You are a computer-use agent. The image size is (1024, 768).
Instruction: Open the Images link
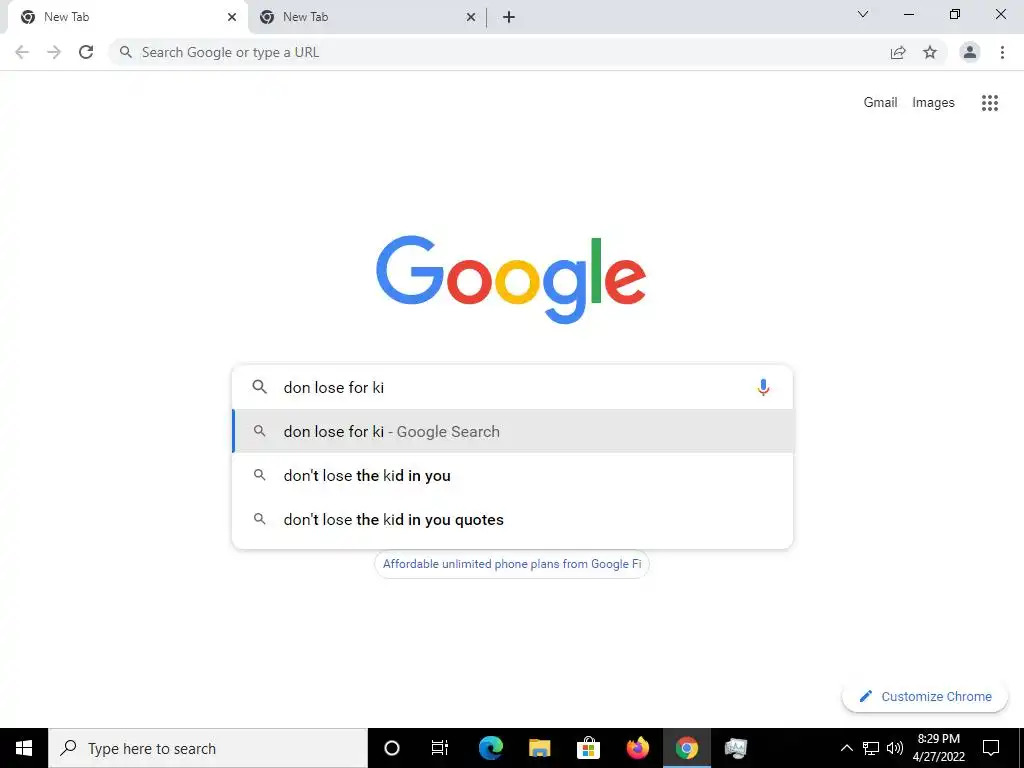point(933,103)
